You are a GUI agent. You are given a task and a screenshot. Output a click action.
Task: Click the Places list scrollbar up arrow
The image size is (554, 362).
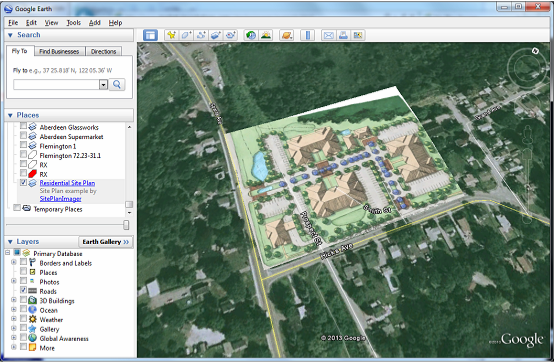click(x=129, y=126)
